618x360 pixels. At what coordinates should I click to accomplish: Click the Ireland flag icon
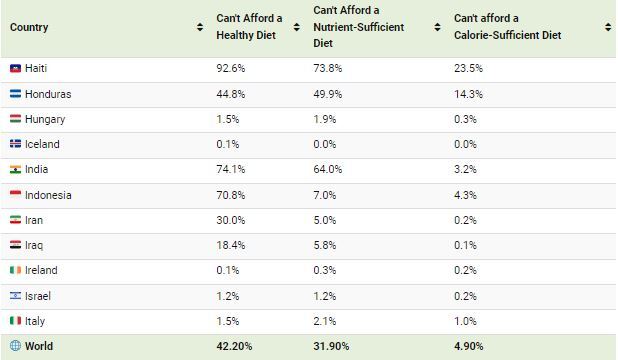[x=15, y=270]
